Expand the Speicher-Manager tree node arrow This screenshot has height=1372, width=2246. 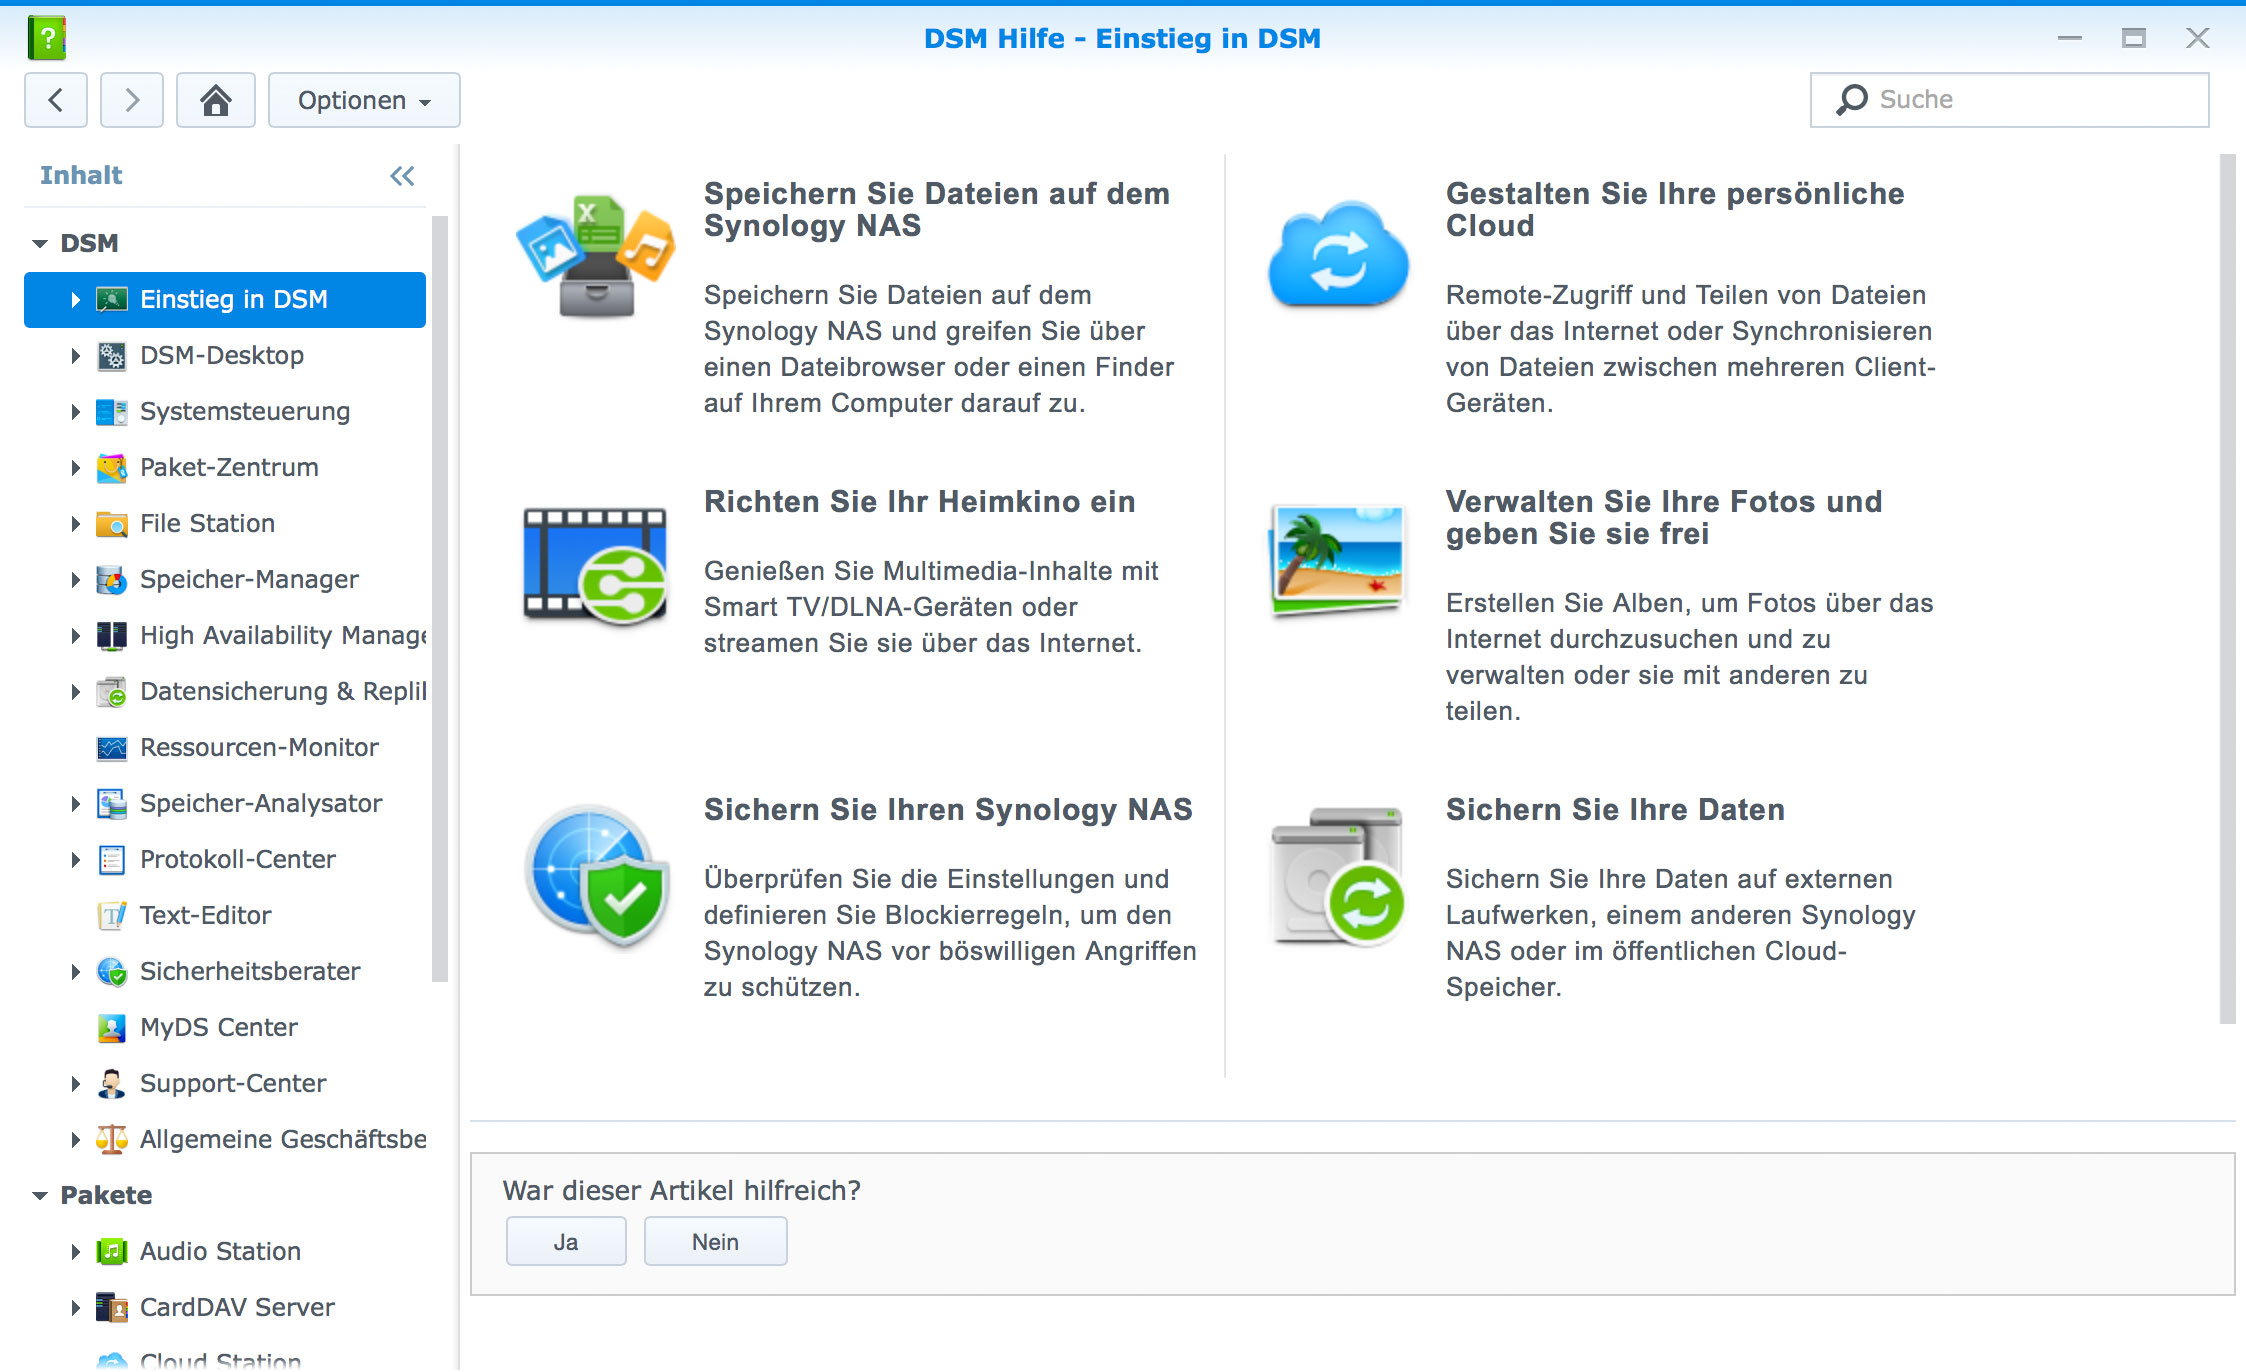(75, 579)
